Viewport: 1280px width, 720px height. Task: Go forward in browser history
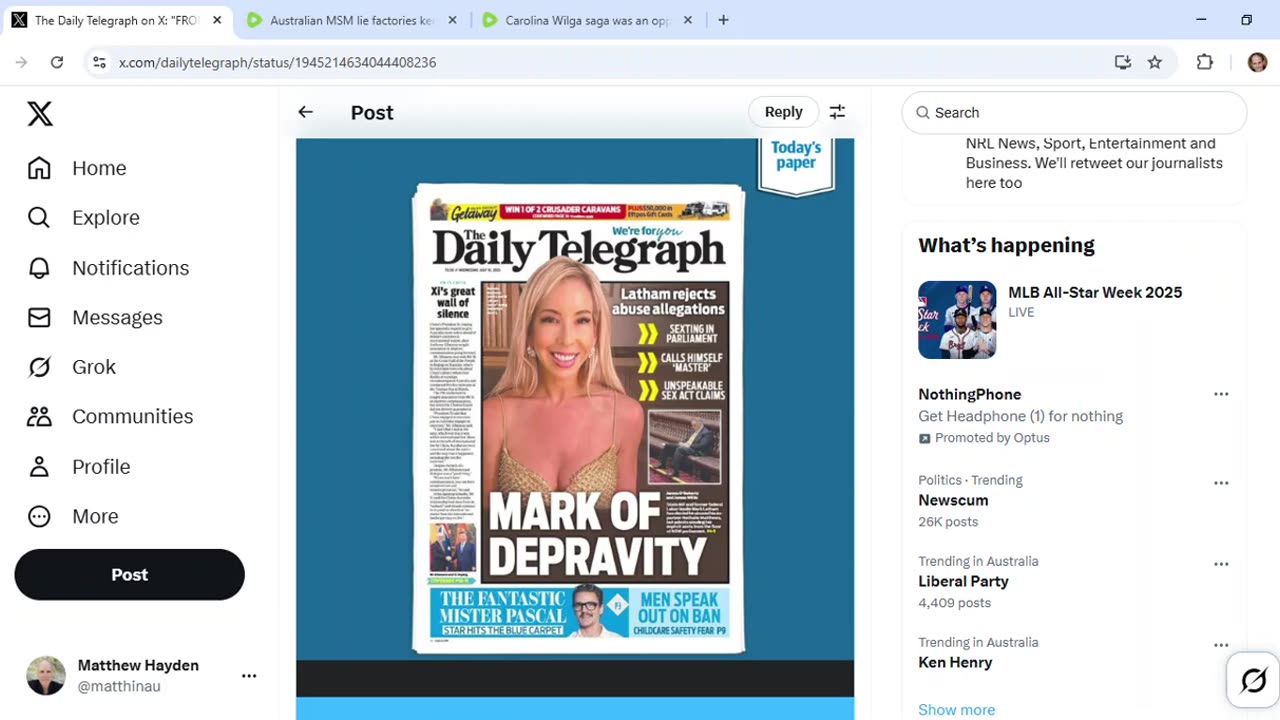coord(22,62)
